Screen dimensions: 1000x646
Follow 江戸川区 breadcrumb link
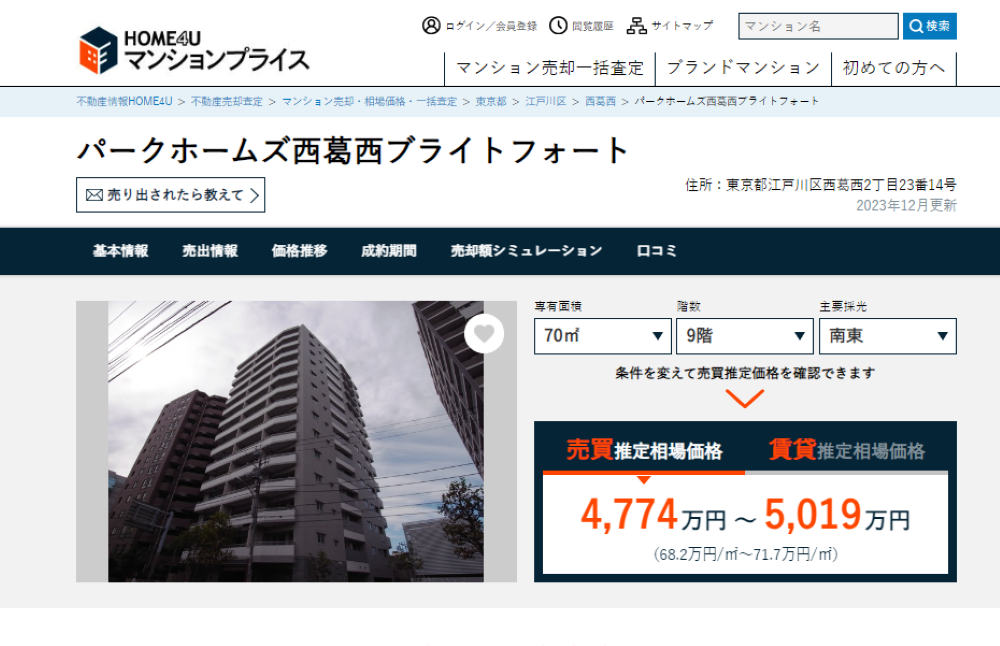[x=546, y=101]
